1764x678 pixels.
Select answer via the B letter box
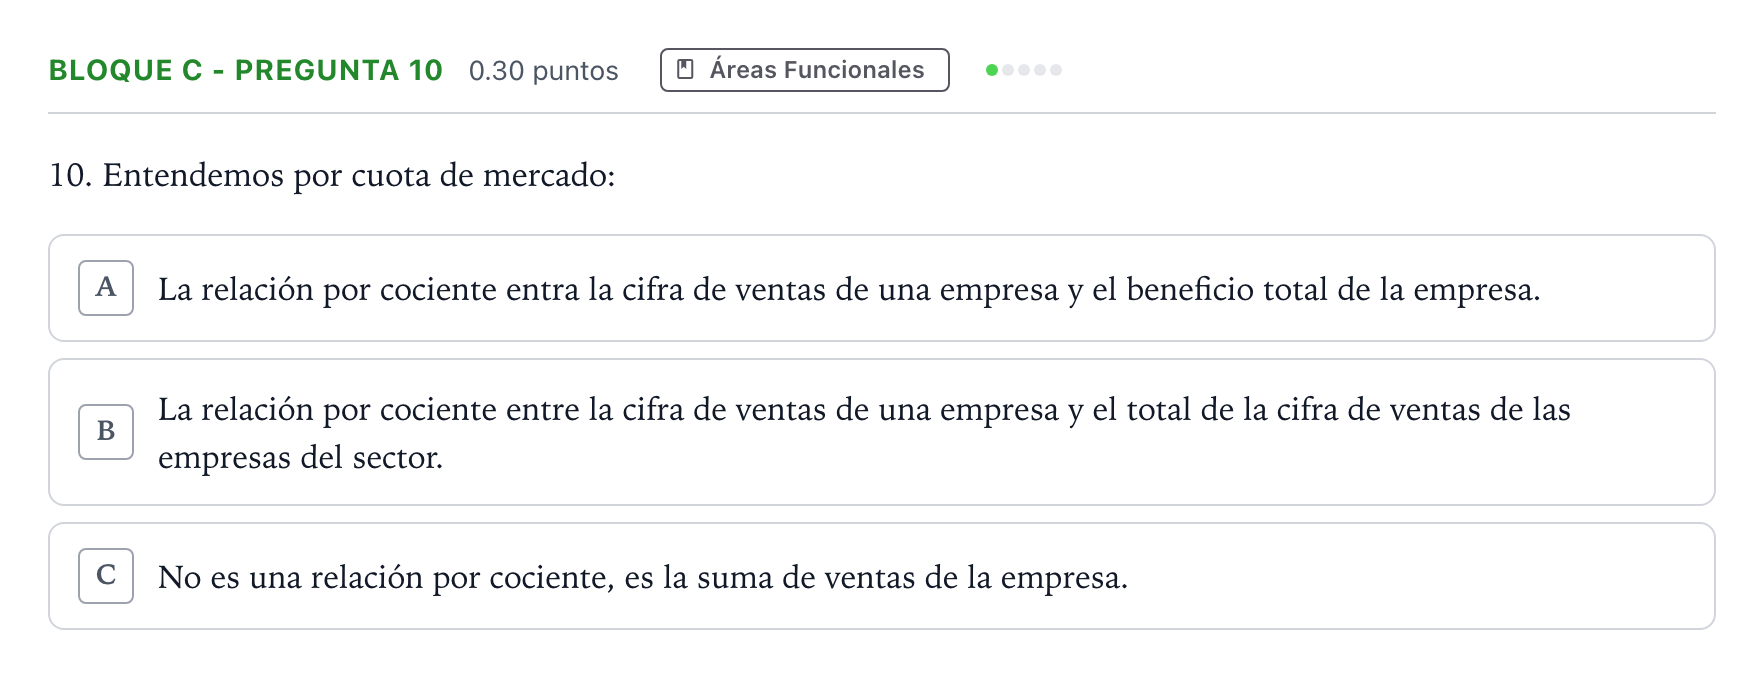click(106, 432)
